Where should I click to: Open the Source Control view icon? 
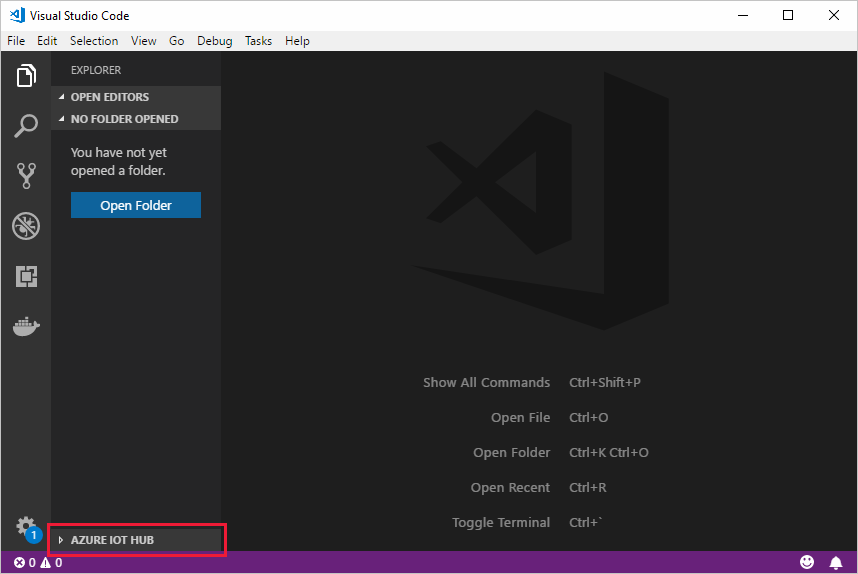point(26,176)
